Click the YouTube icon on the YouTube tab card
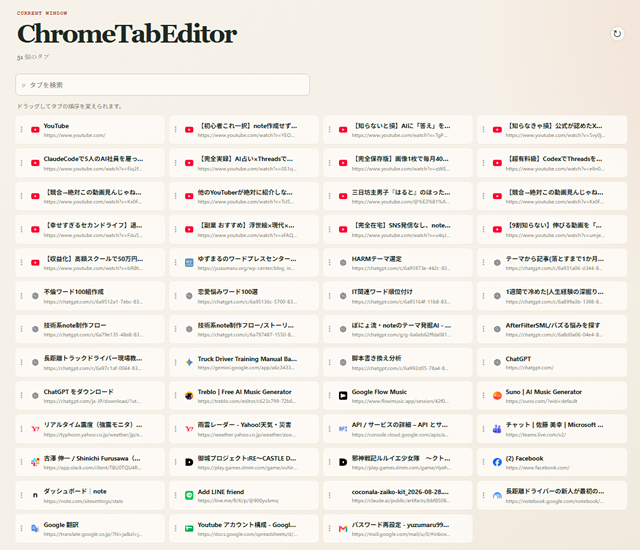 35,130
